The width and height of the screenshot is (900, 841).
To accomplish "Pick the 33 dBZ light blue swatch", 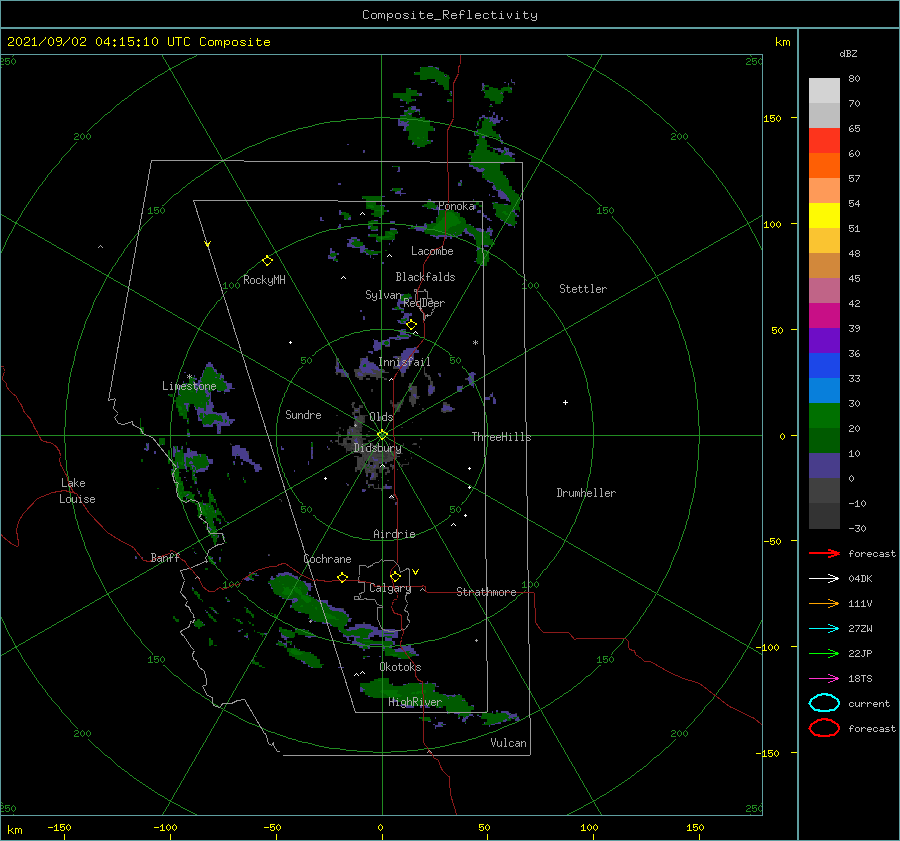I will 824,390.
